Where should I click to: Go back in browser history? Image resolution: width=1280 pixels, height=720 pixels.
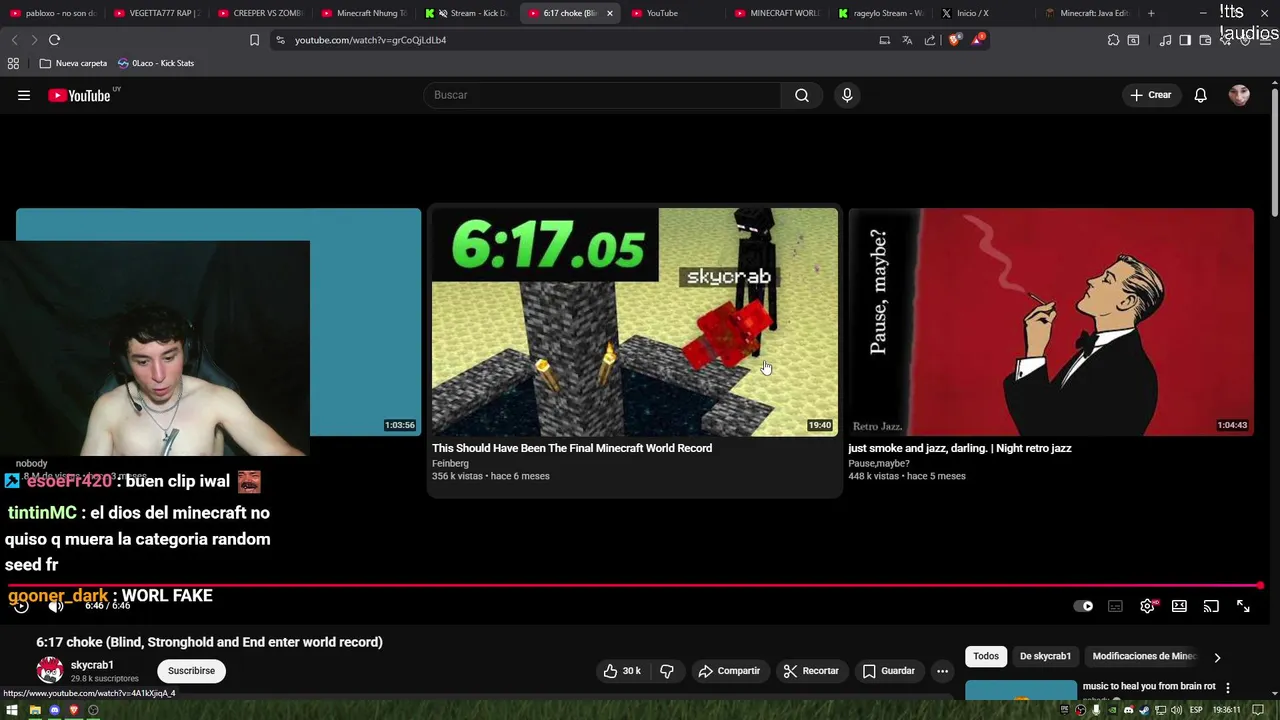click(x=14, y=40)
